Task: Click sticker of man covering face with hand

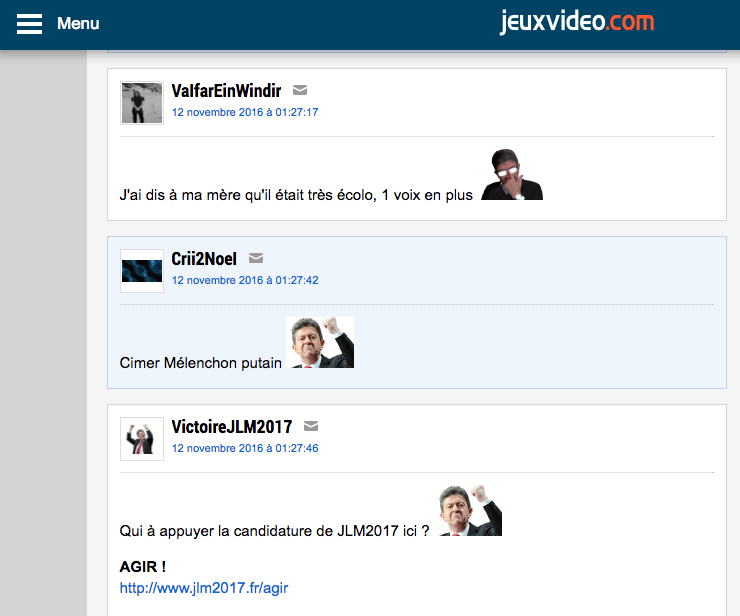Action: pos(511,176)
